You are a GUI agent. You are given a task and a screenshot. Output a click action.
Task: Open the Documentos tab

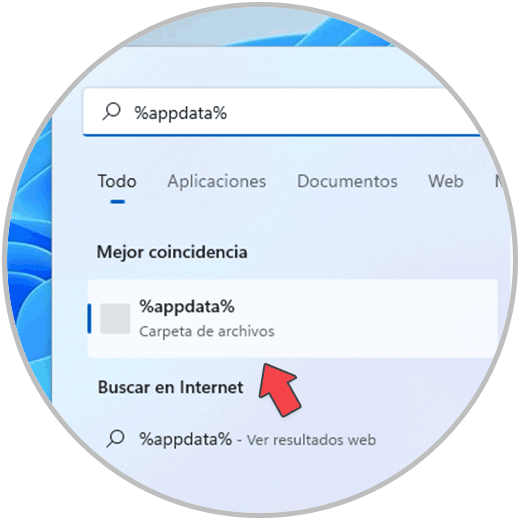point(347,182)
